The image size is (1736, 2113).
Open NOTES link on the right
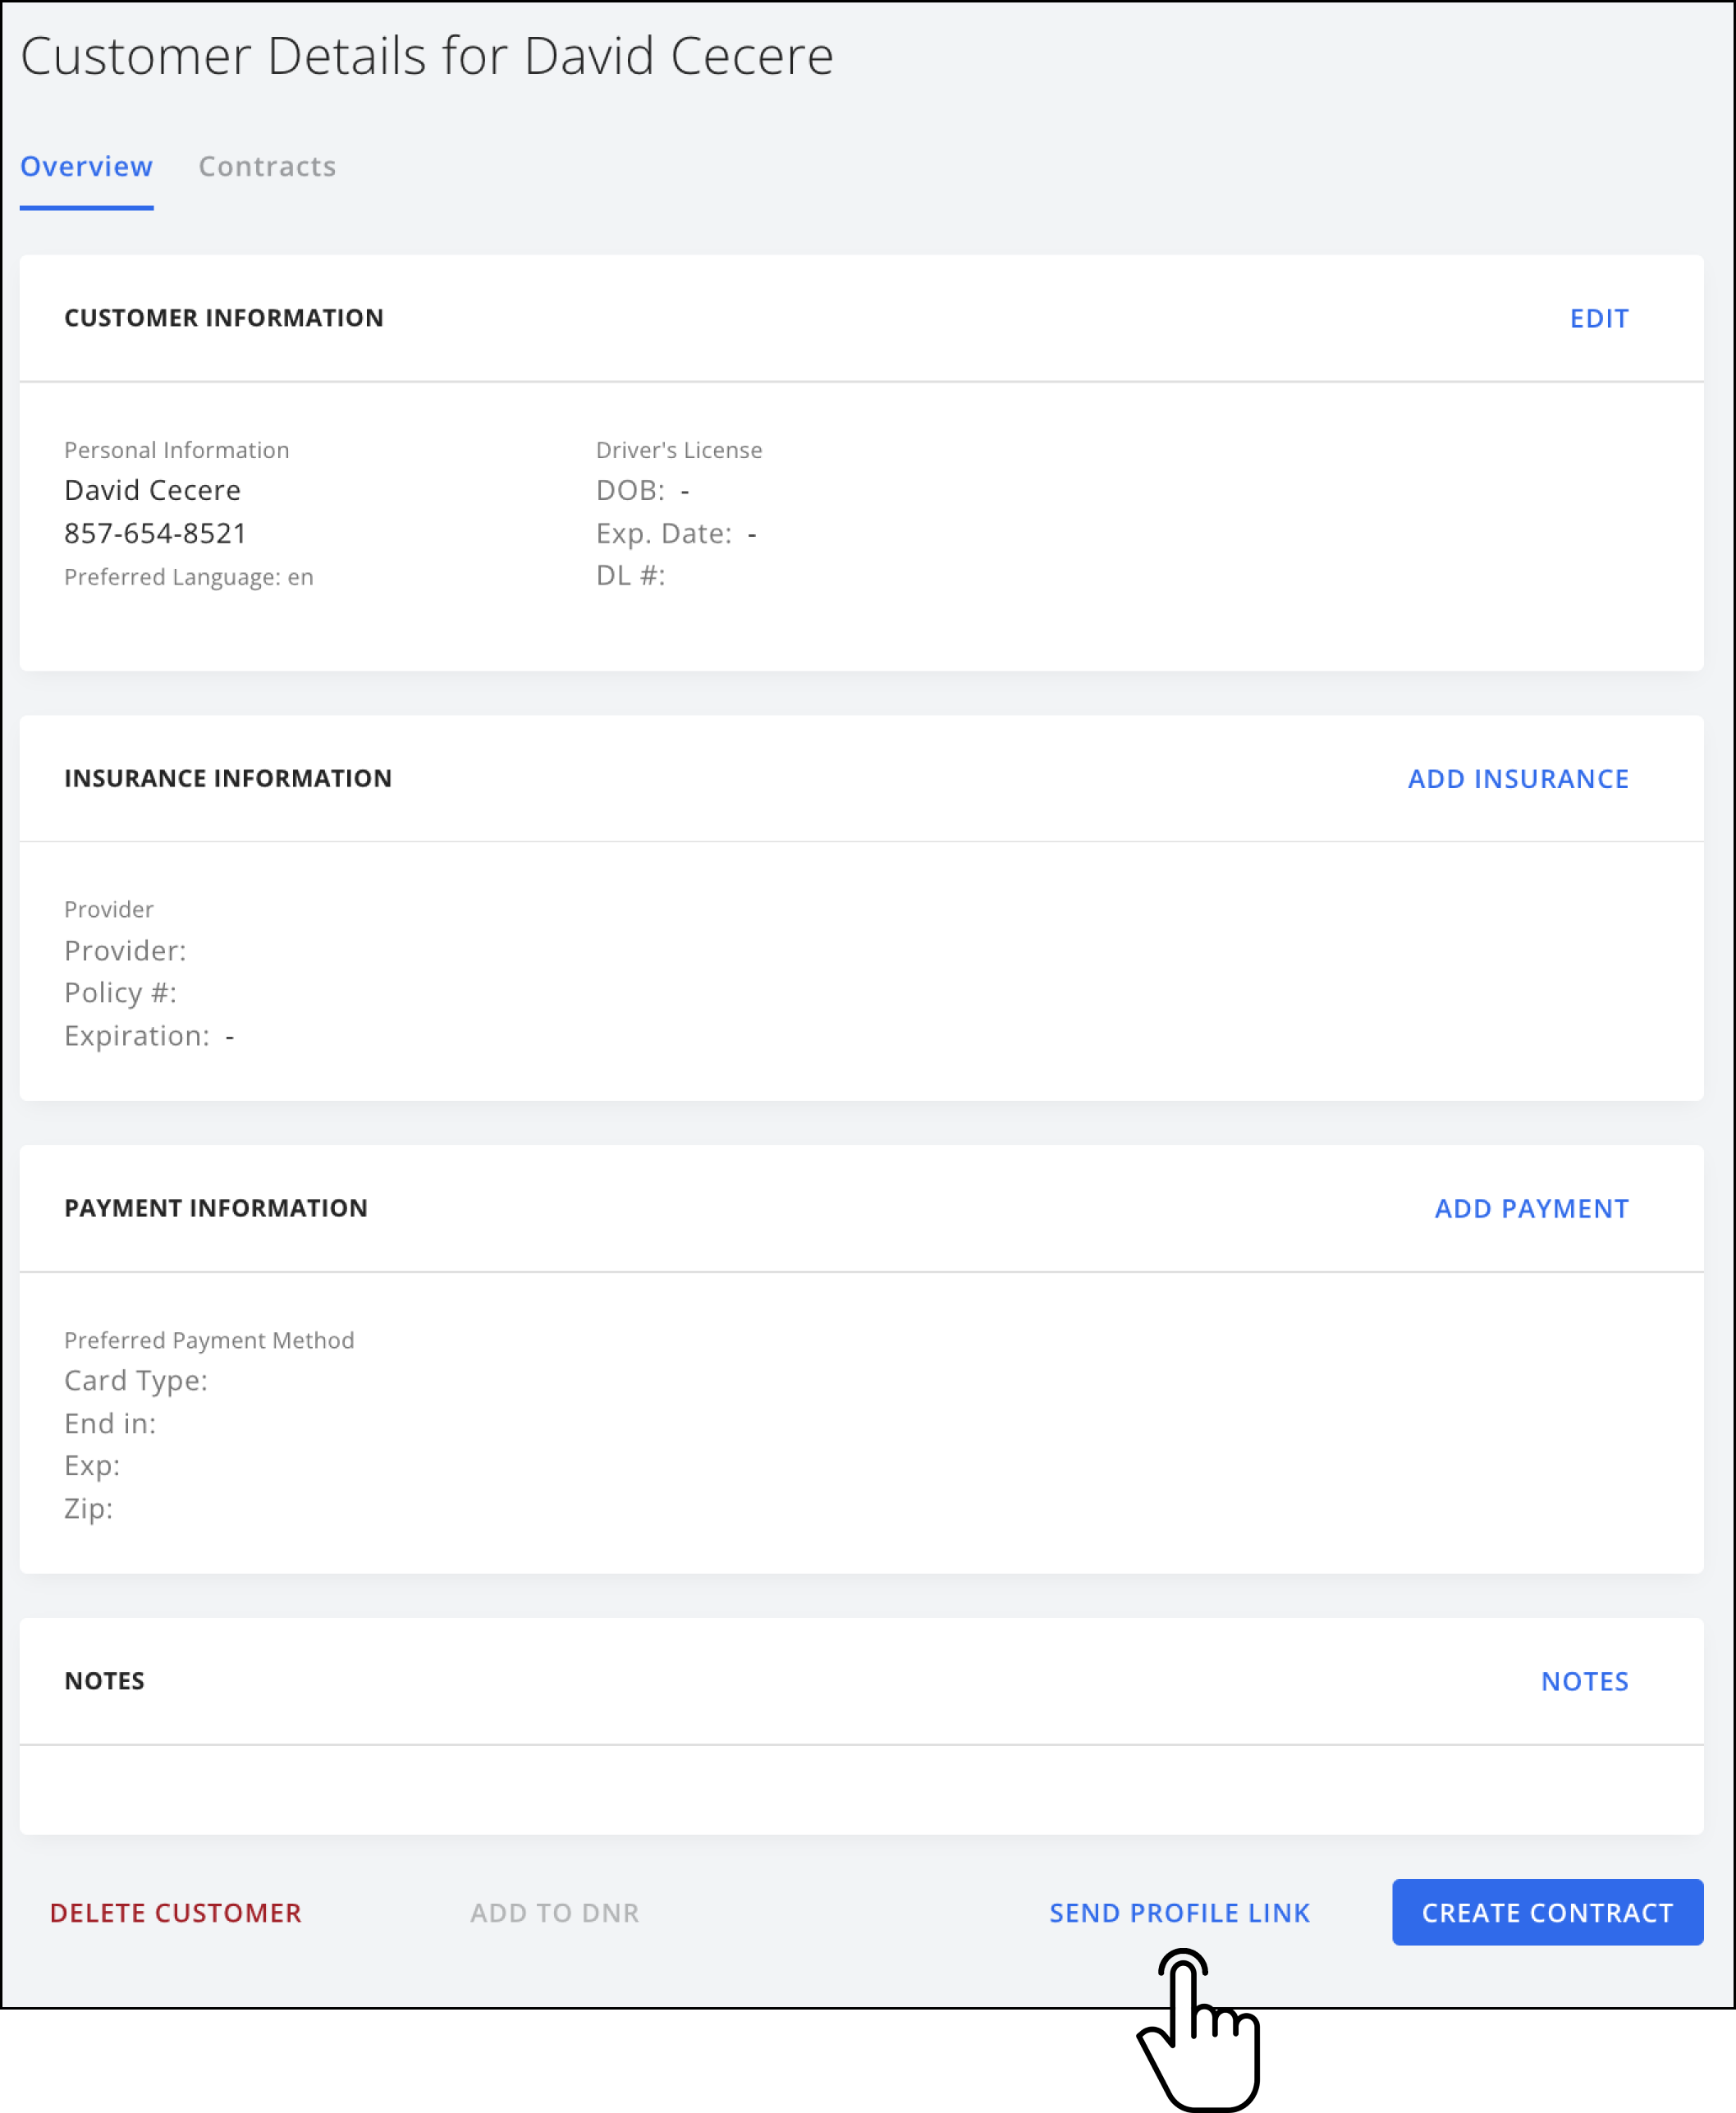1584,1682
